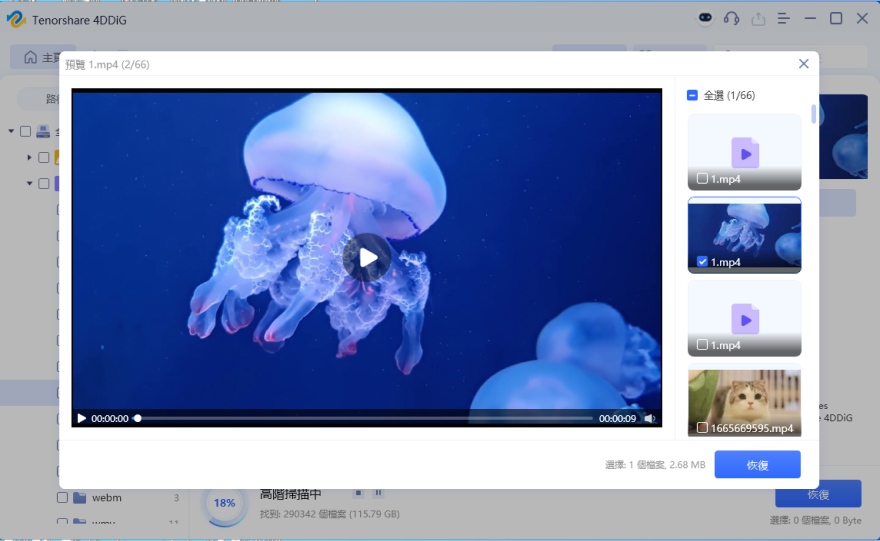The height and width of the screenshot is (541, 880).
Task: Click the video seek bar track
Action: tap(365, 419)
